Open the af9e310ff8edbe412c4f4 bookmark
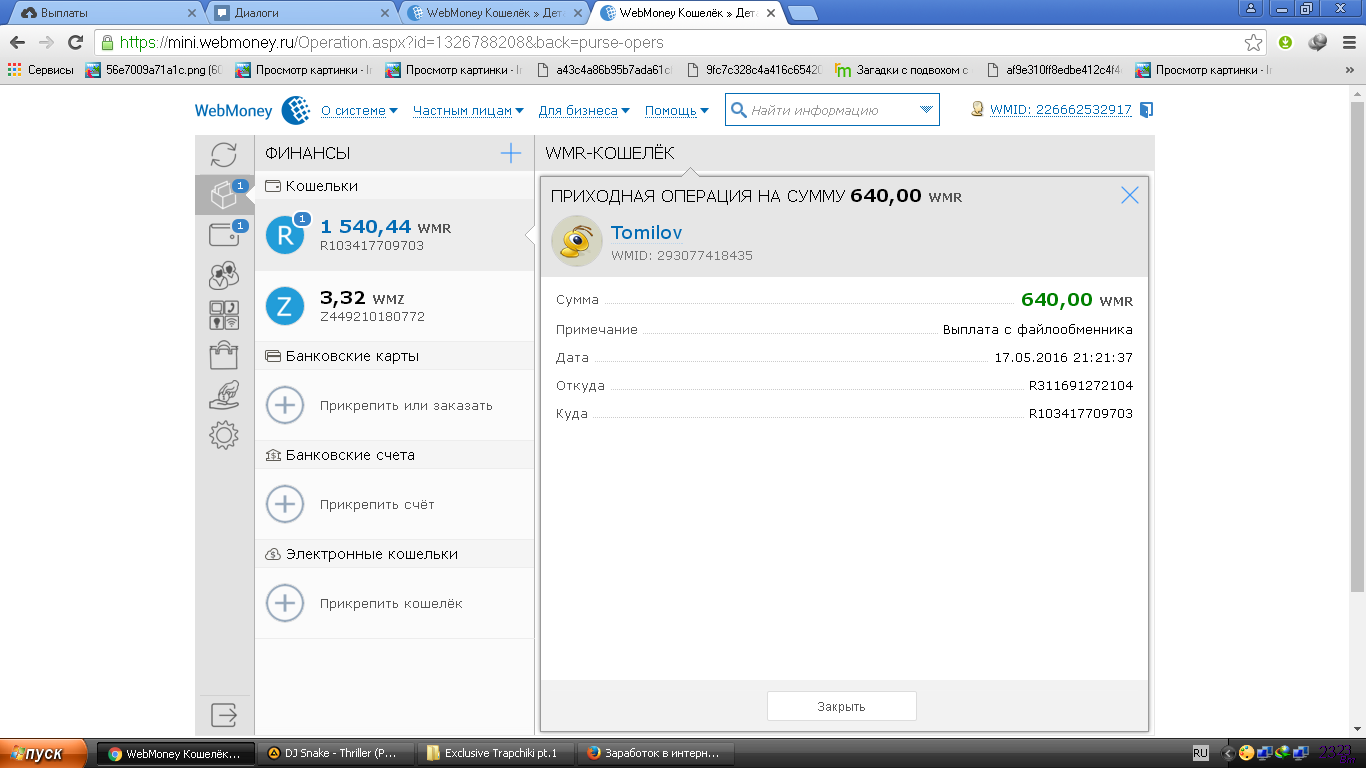Viewport: 1366px width, 768px height. coord(1055,70)
